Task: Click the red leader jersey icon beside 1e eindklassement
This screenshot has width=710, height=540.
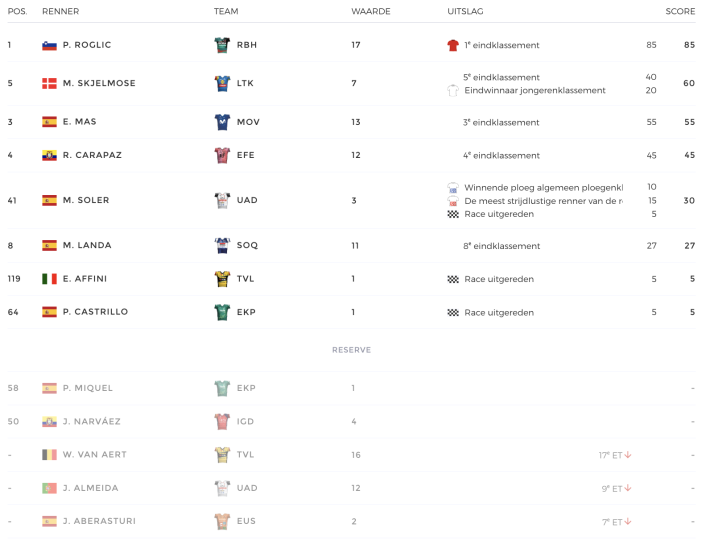Action: point(453,45)
